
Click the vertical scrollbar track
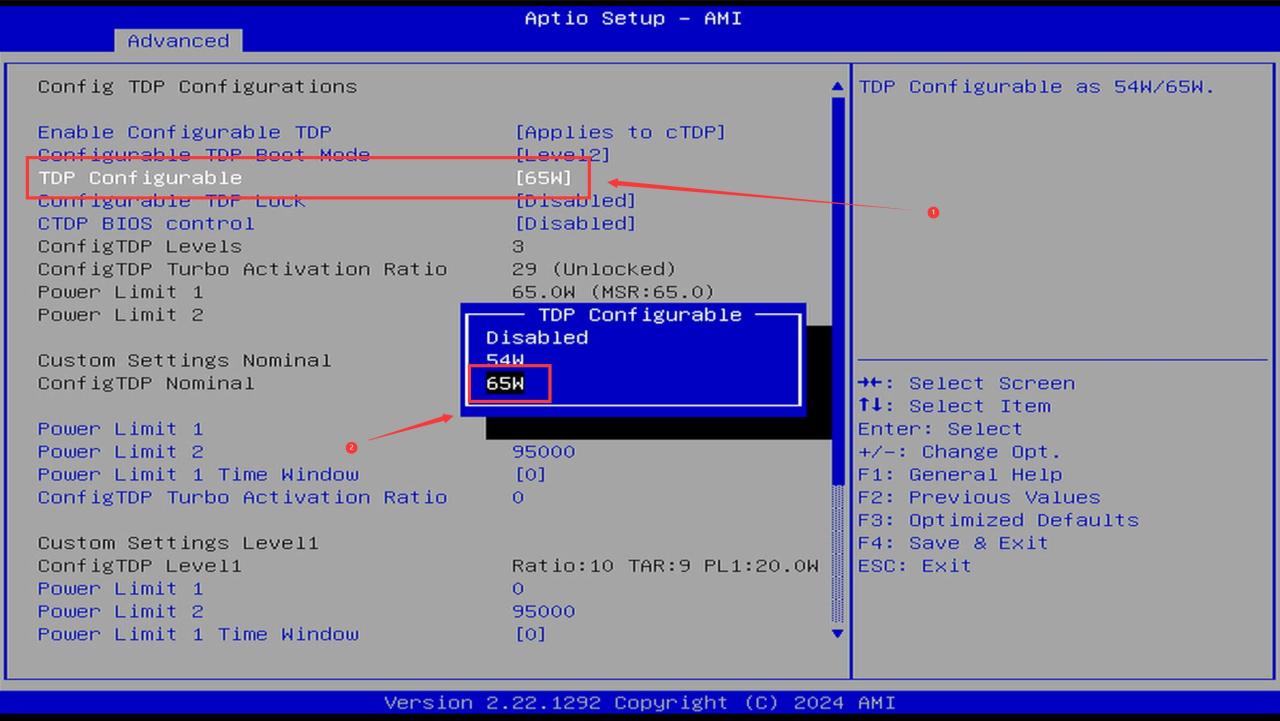837,360
